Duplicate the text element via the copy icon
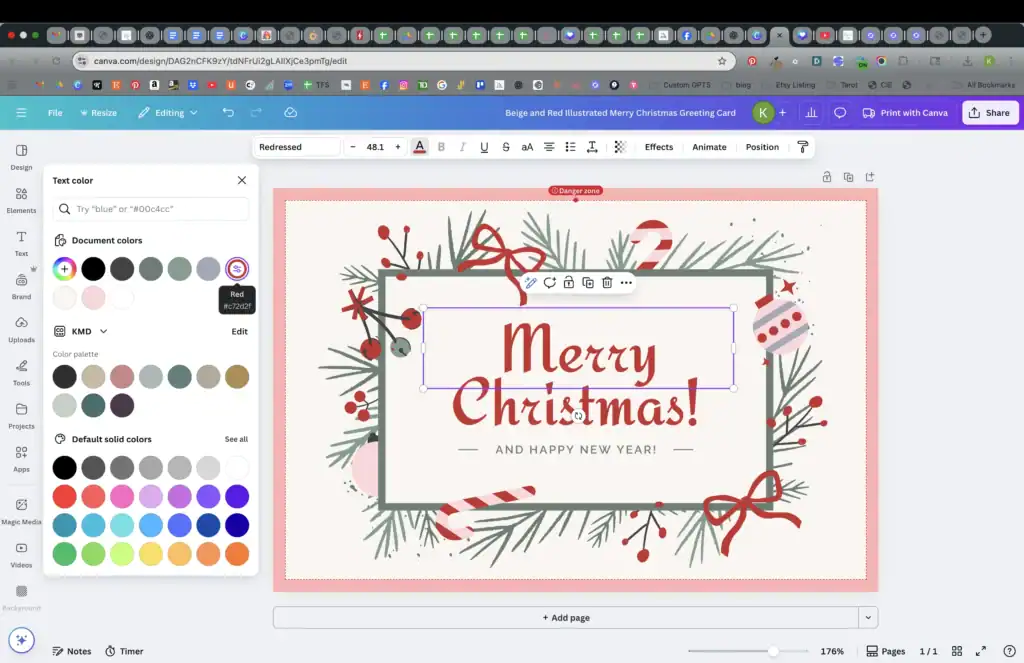 [587, 283]
